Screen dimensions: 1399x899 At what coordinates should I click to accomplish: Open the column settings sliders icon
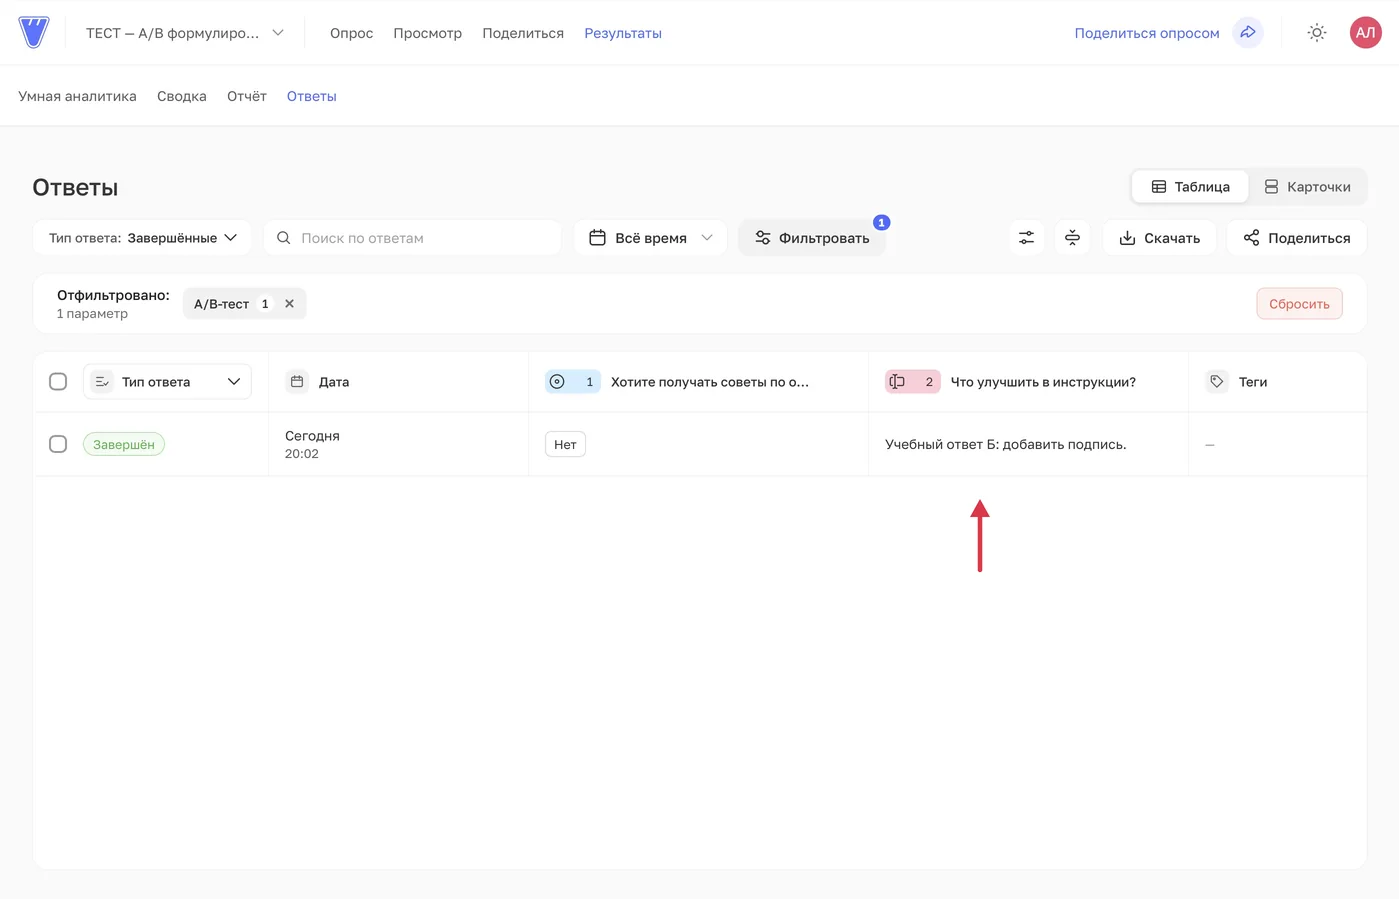pos(1026,238)
